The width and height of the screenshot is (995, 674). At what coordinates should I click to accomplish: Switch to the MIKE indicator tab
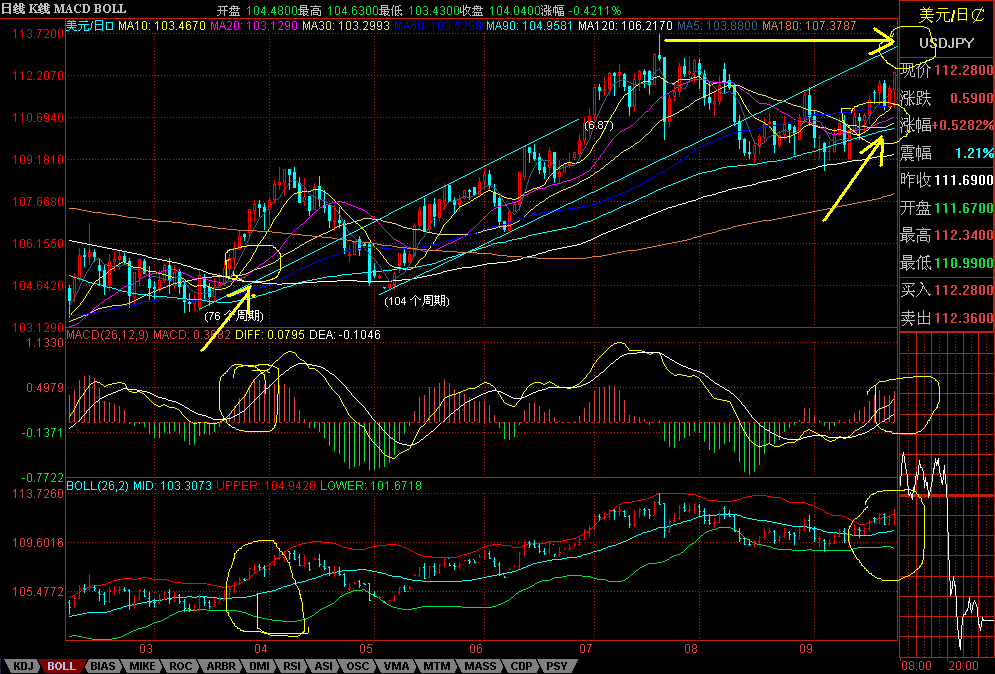tap(142, 666)
